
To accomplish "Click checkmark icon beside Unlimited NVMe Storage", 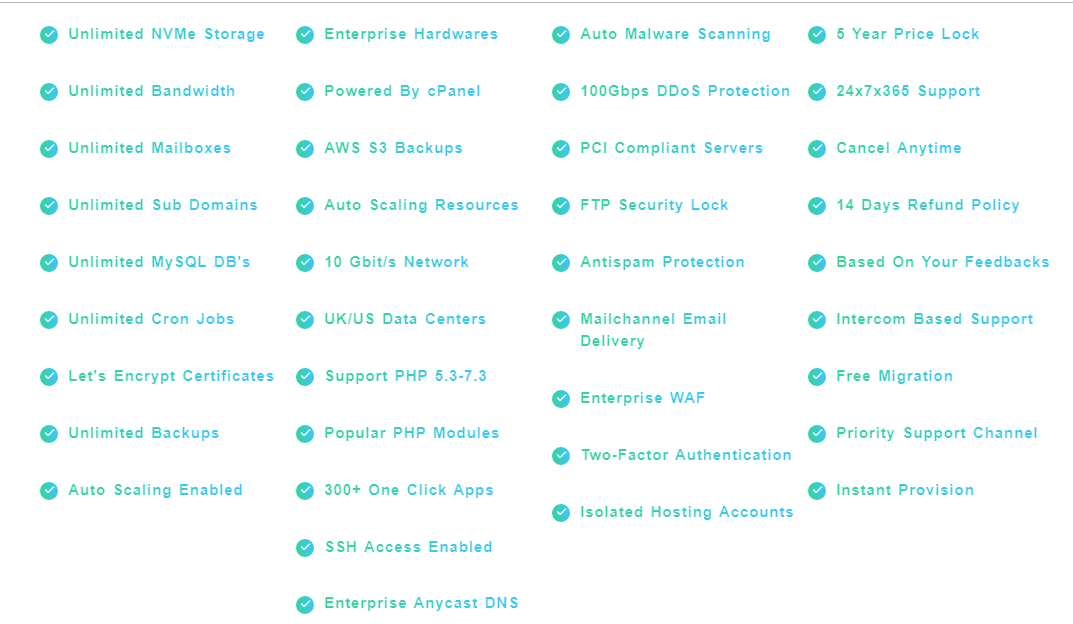I will coord(49,35).
